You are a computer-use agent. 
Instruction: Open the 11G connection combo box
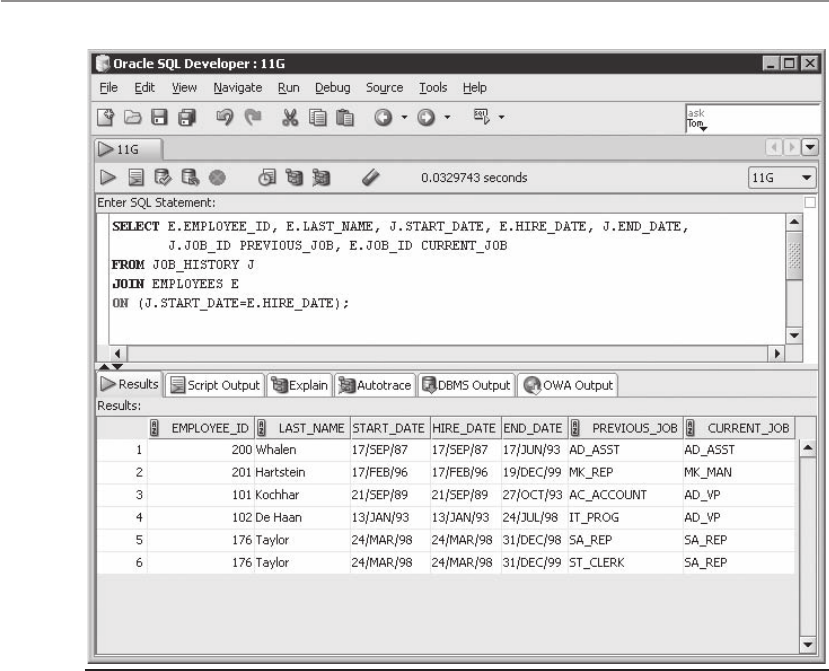tap(781, 178)
